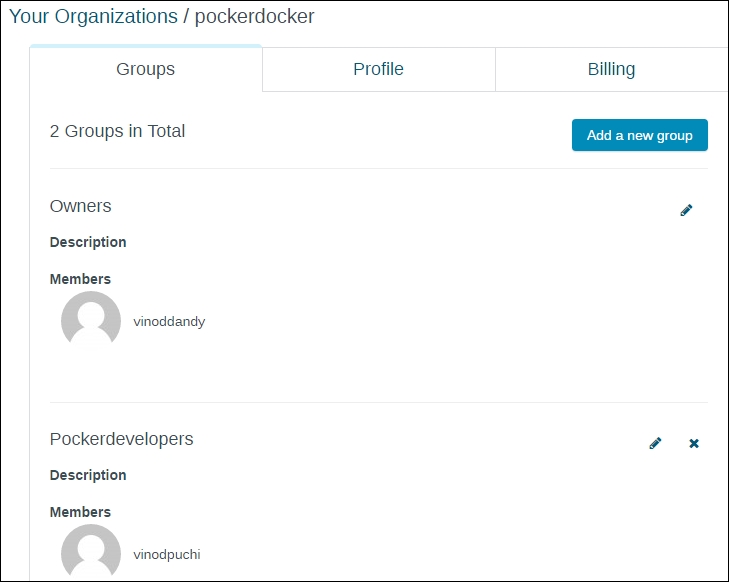Go to Your Organizations breadcrumb link

[93, 17]
